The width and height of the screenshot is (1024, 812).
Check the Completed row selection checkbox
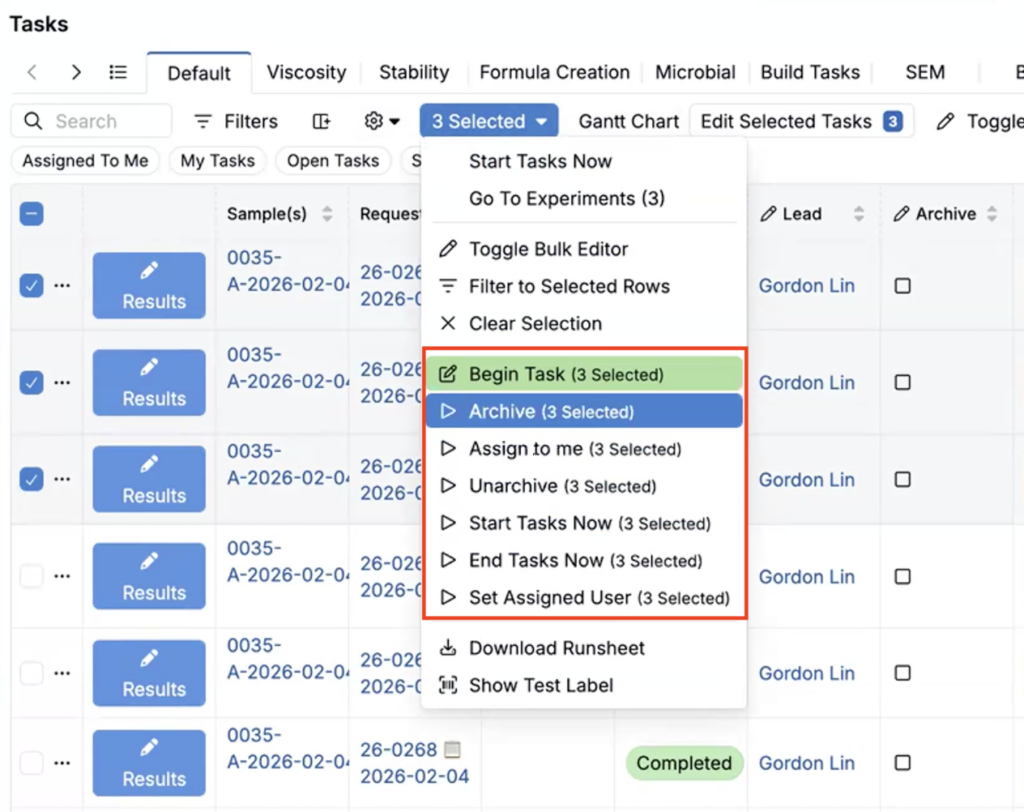[x=31, y=762]
